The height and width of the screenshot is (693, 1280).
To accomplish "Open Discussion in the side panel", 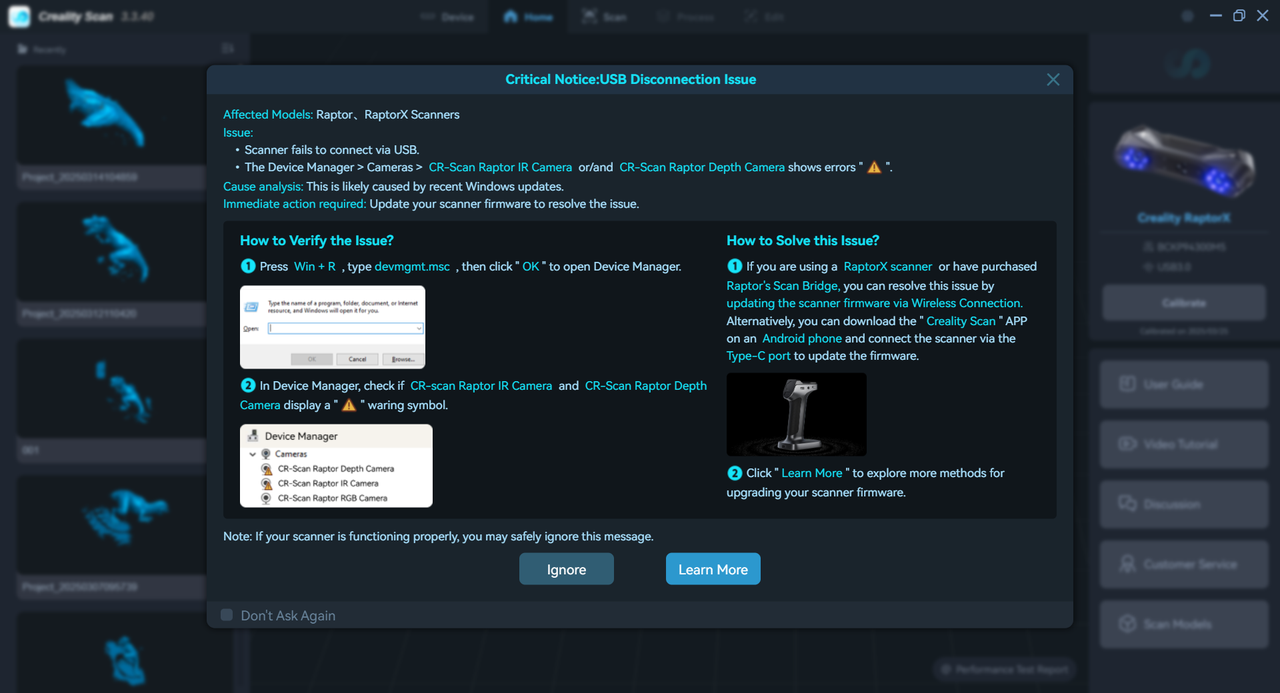I will click(x=1184, y=504).
